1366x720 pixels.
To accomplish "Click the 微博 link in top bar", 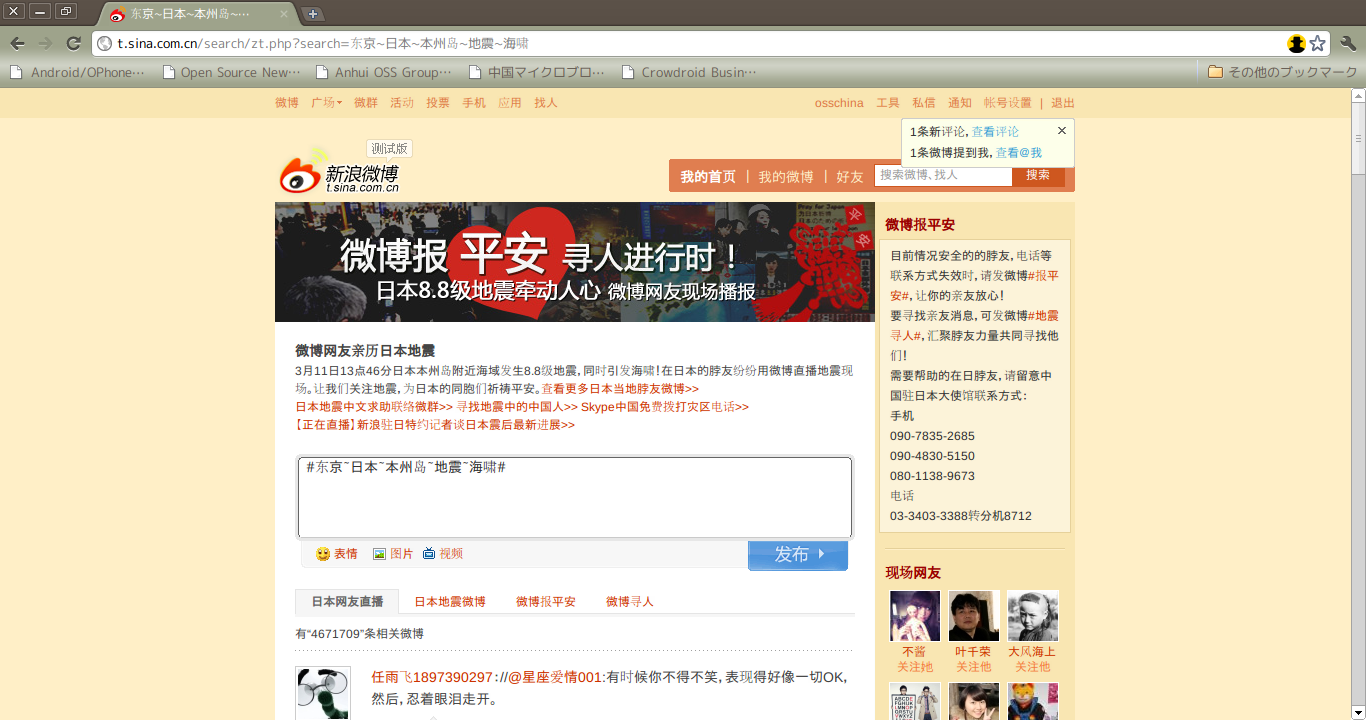I will point(287,103).
